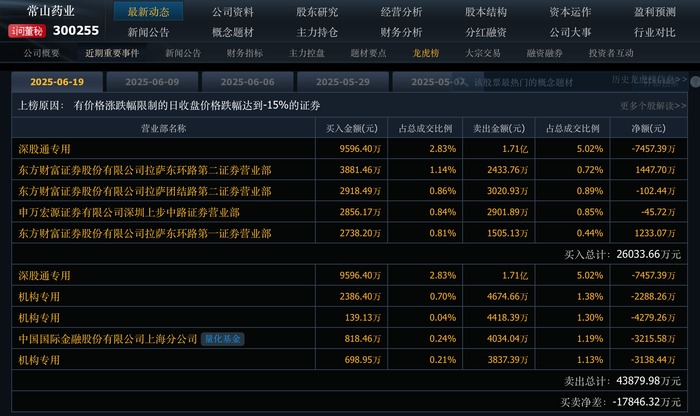The height and width of the screenshot is (416, 700).
Task: Switch to 公司概要 sub-tab
Action: point(42,53)
